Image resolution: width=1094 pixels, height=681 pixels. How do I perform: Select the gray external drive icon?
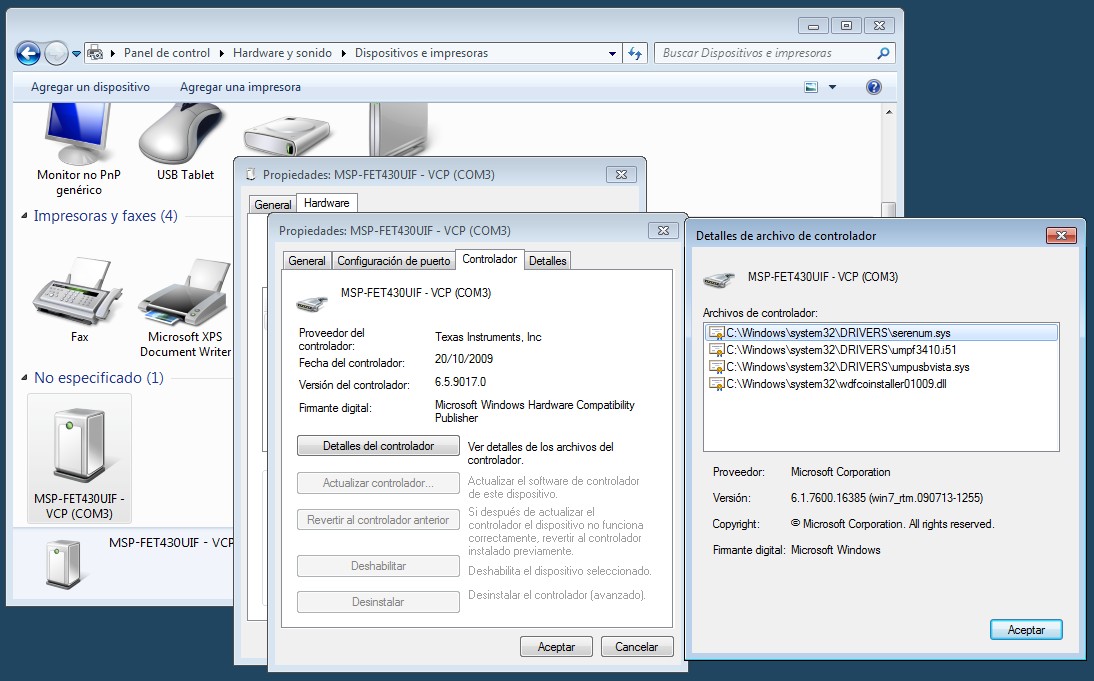coord(398,130)
